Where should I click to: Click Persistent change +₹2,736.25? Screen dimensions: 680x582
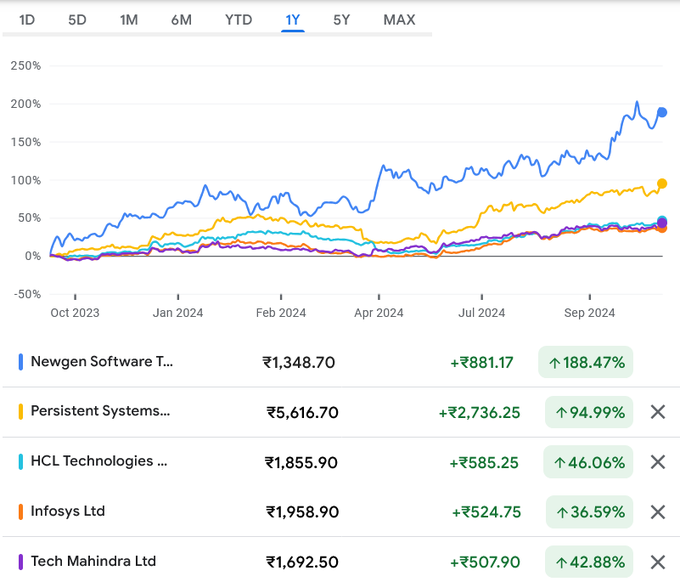(x=479, y=412)
